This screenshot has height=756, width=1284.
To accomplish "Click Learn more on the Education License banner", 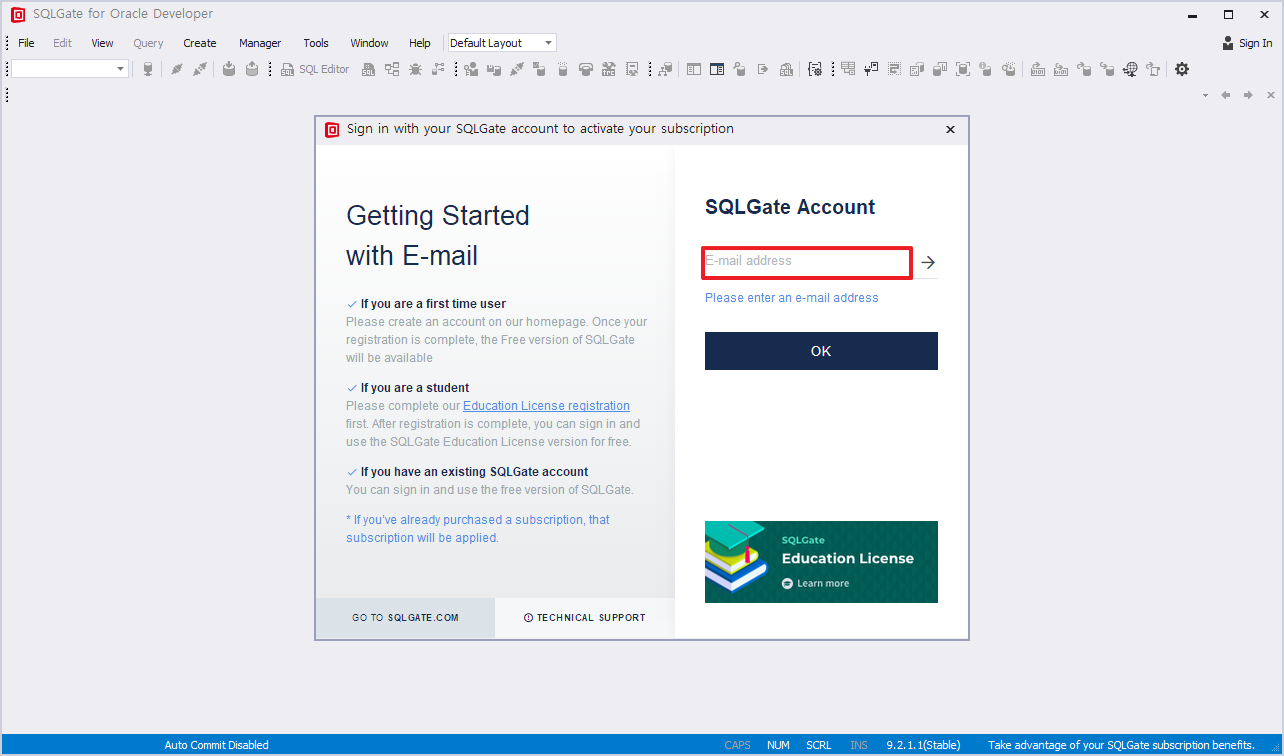I will (815, 583).
